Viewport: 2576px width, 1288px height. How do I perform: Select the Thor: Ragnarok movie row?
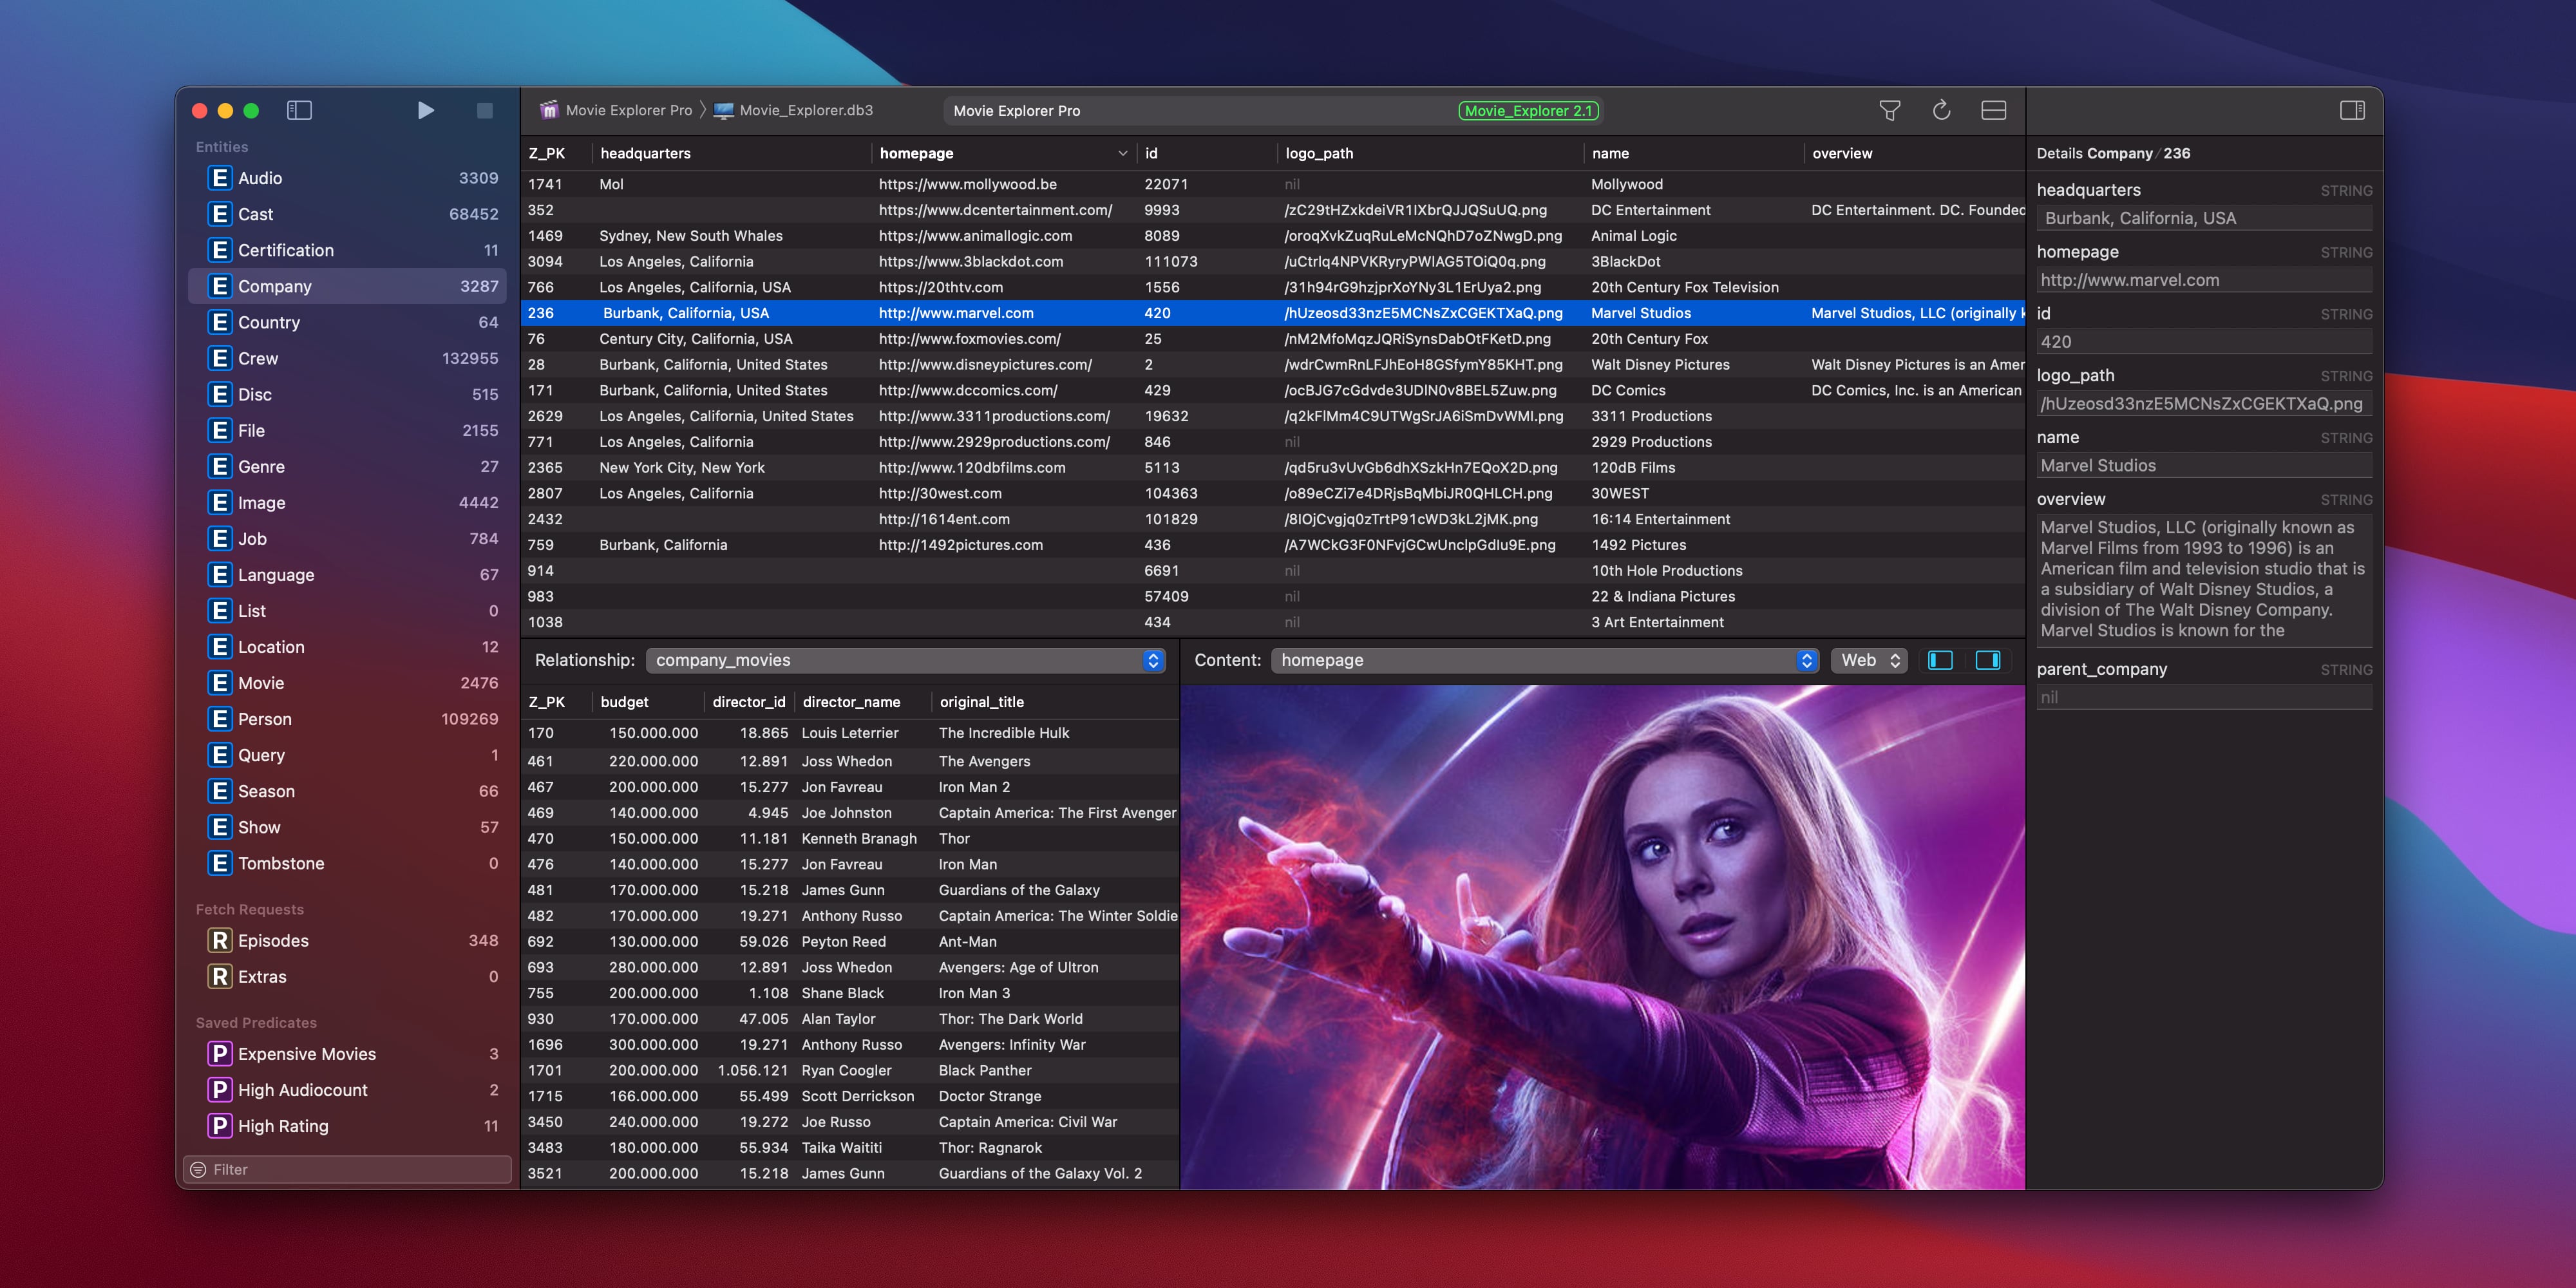850,1148
